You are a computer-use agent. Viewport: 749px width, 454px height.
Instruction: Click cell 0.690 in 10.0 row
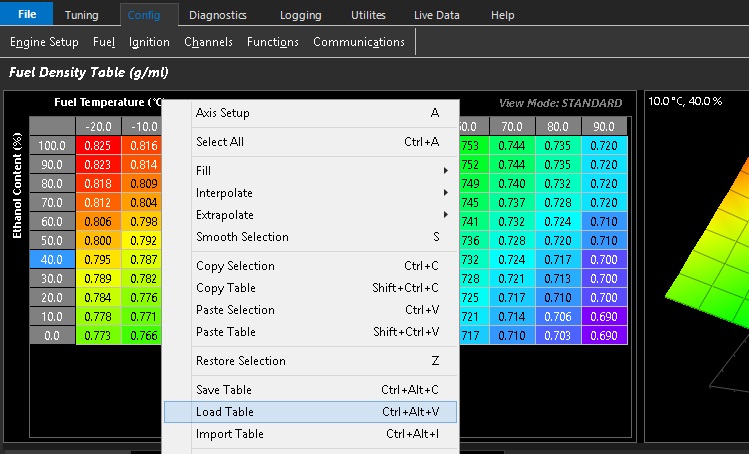[x=604, y=316]
